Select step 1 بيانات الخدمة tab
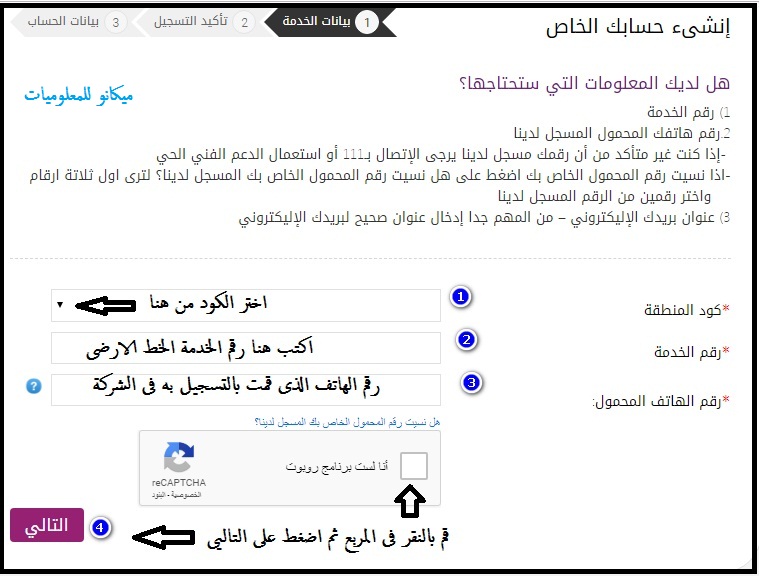Screen dimensions: 759x576 click(x=329, y=22)
